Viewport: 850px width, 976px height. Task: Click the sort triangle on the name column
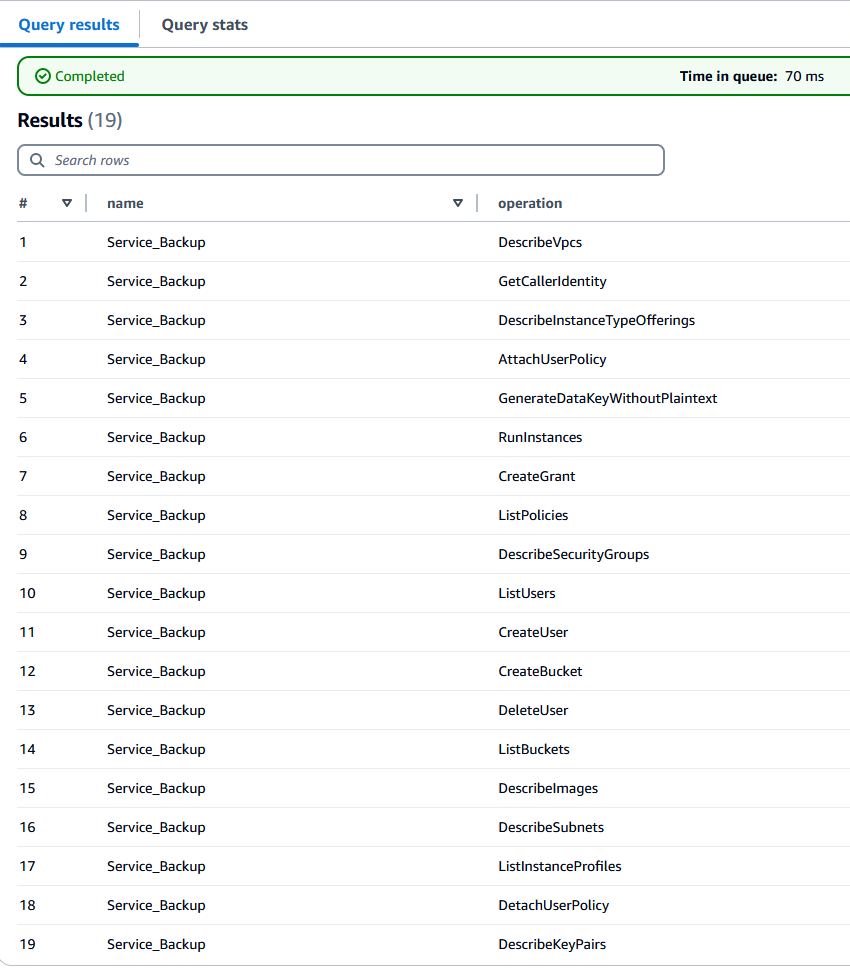tap(458, 203)
